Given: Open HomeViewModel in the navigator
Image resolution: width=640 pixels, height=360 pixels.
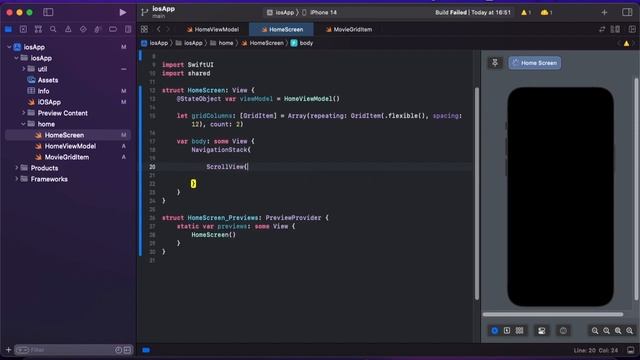Looking at the screenshot, I should pyautogui.click(x=65, y=146).
